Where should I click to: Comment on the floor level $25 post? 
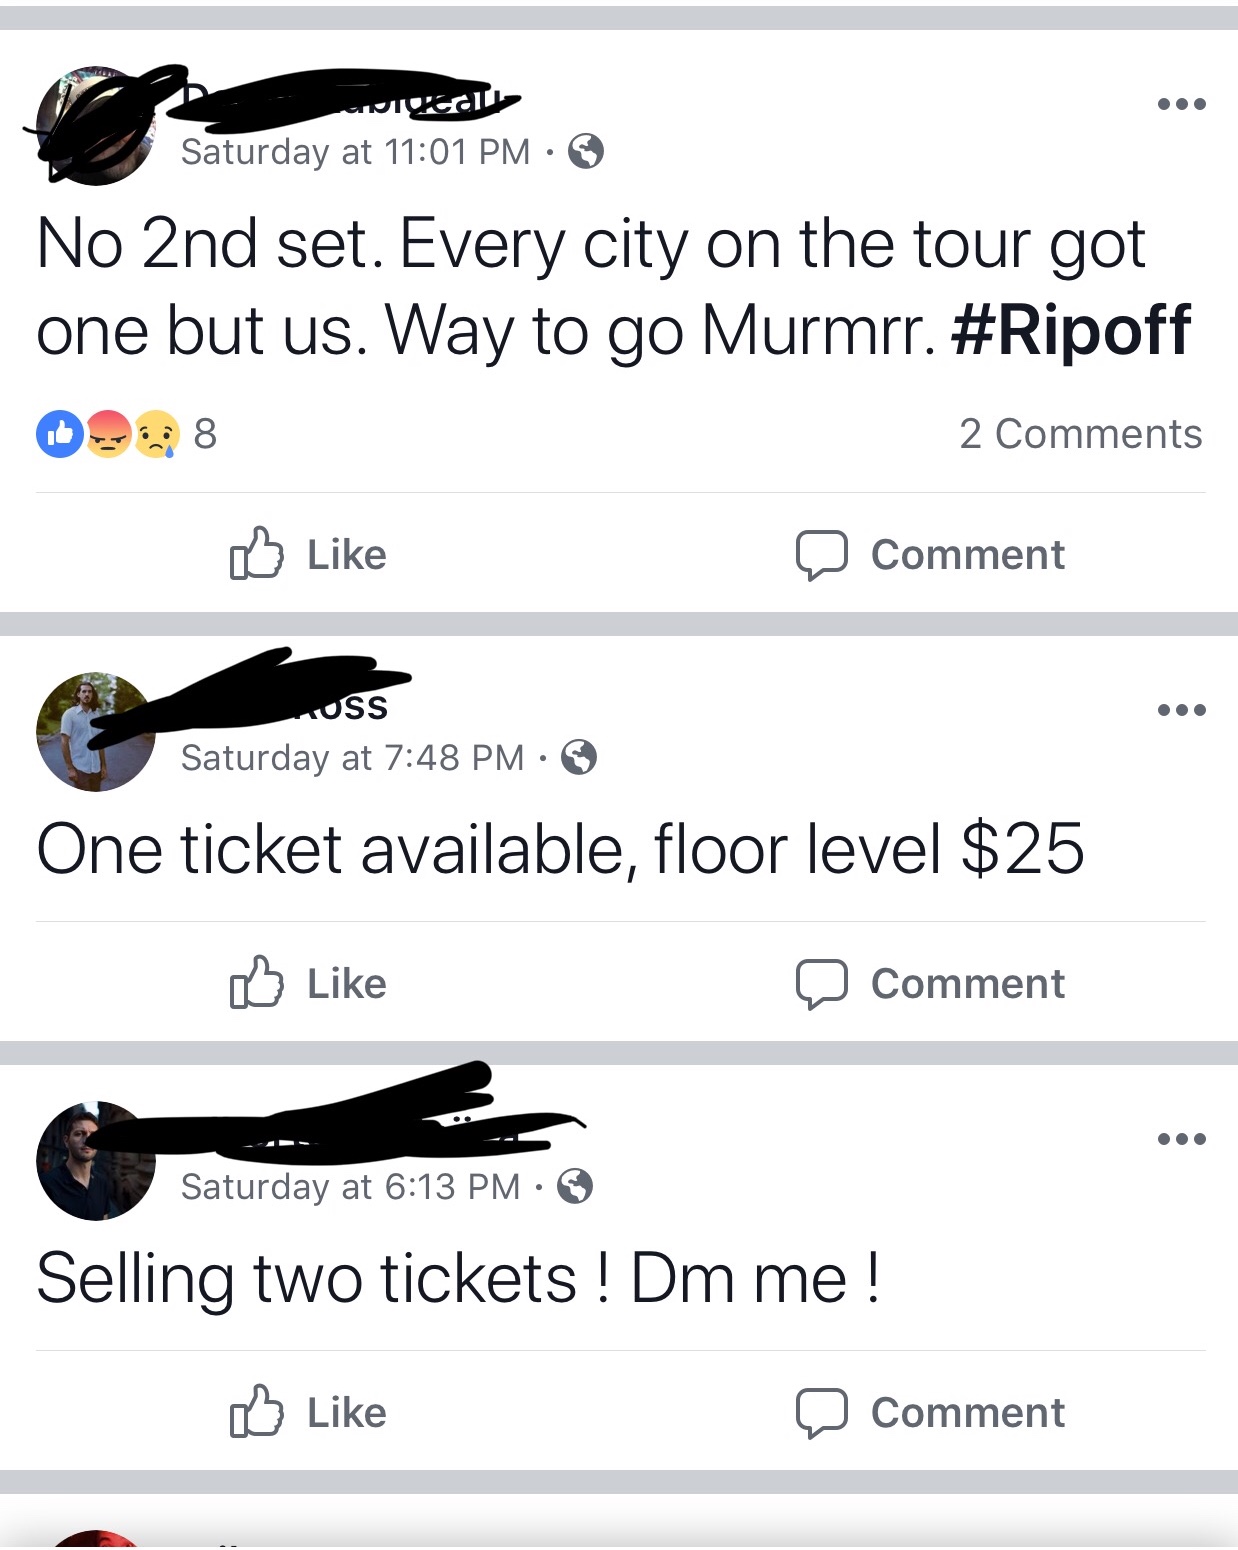tap(930, 983)
